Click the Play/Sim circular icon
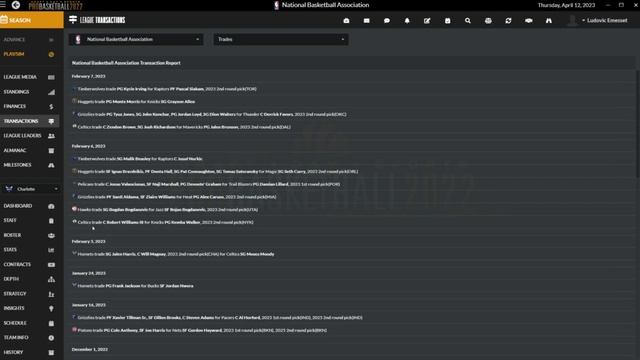This screenshot has height=360, width=640. click(51, 54)
